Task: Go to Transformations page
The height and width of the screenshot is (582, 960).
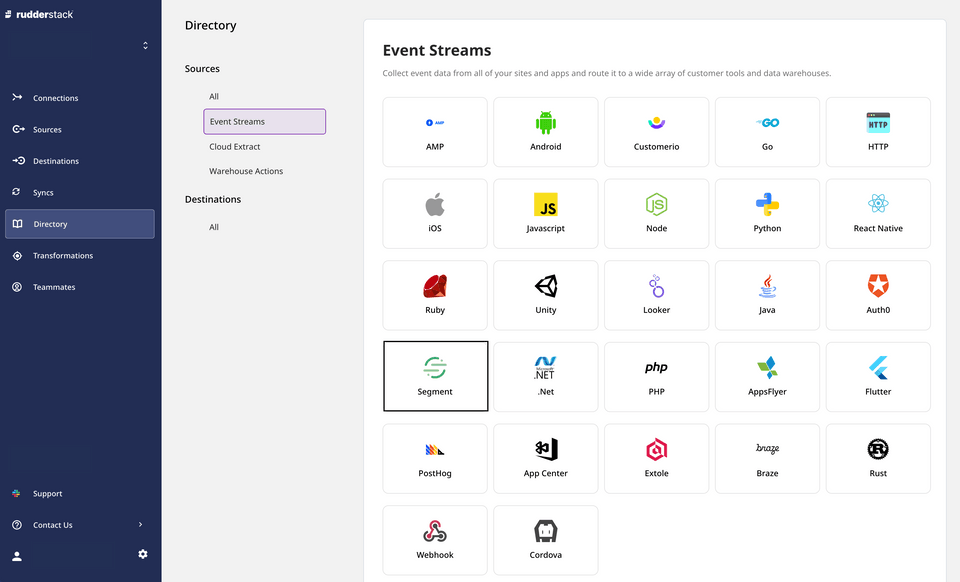Action: (62, 256)
